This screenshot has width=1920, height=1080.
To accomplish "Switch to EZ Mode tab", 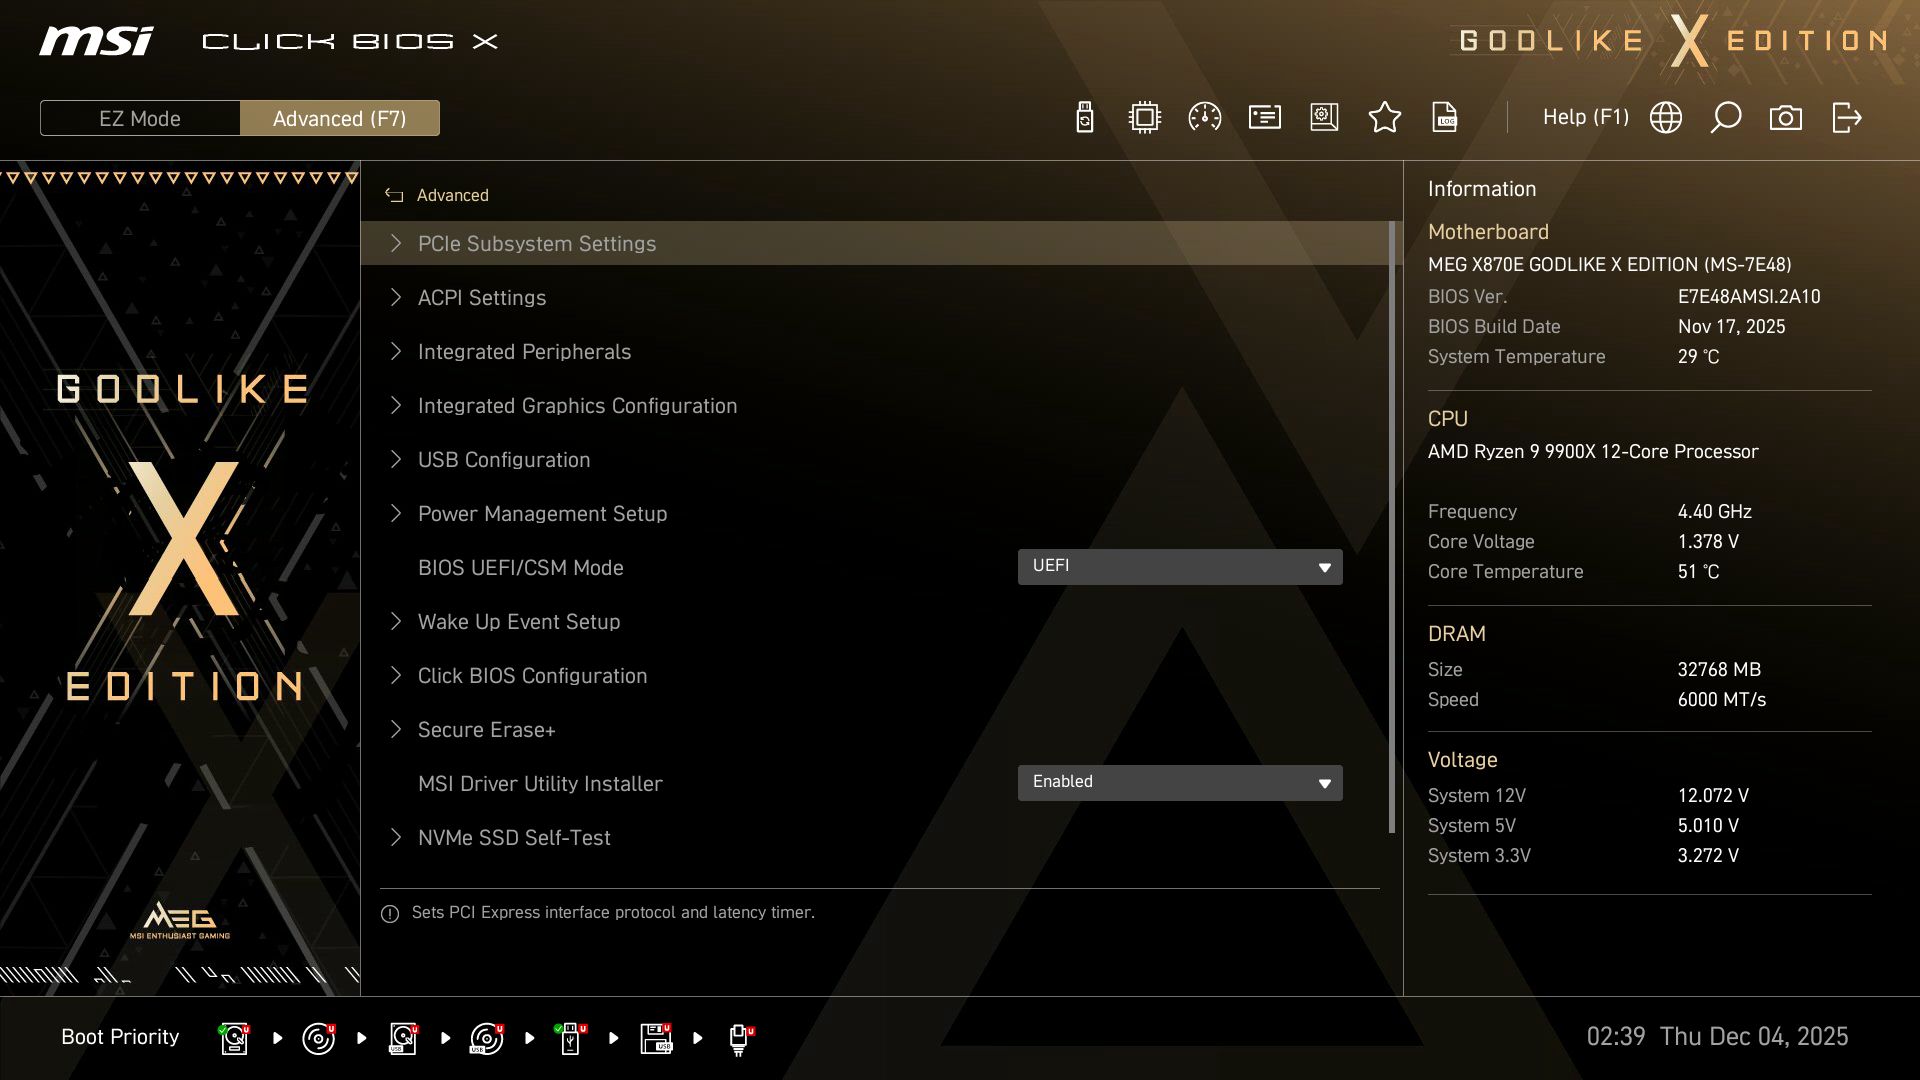I will 140,118.
